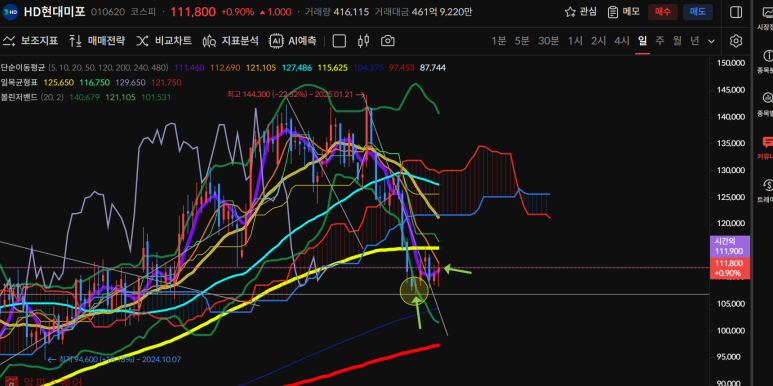The image size is (773, 386).
Task: Click Ichimoku value 125,650
Action: point(59,82)
